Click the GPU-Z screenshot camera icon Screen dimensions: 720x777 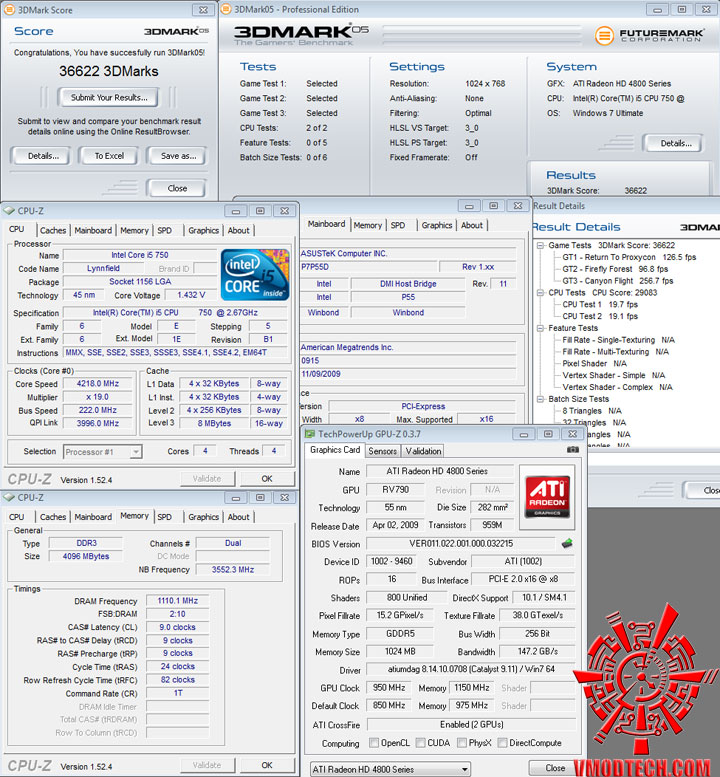[x=572, y=450]
